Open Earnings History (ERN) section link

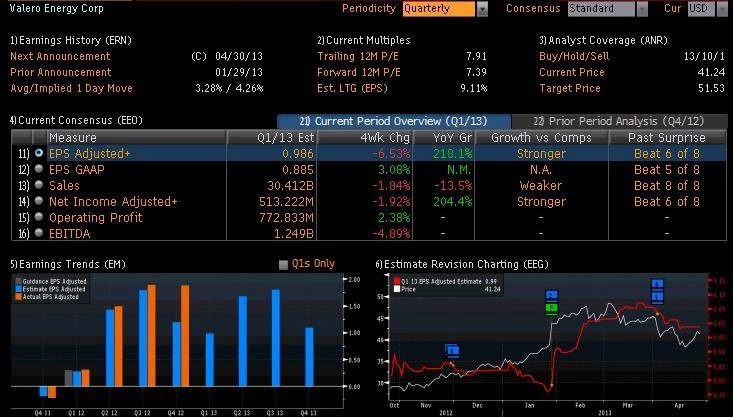[x=71, y=40]
